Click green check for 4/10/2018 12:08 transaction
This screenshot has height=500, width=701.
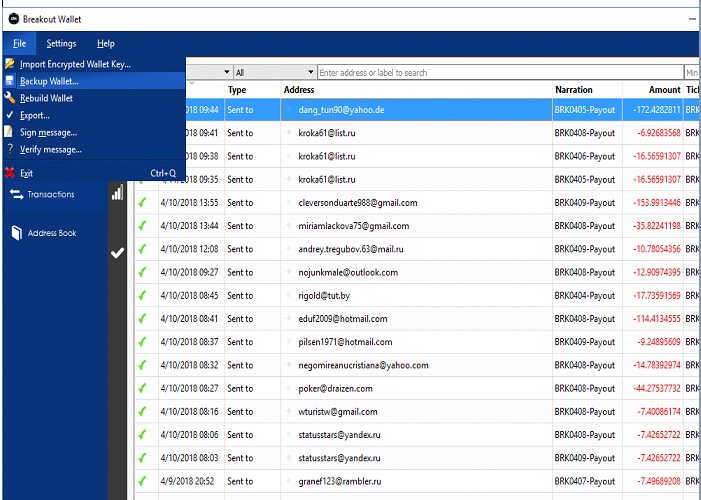[142, 249]
